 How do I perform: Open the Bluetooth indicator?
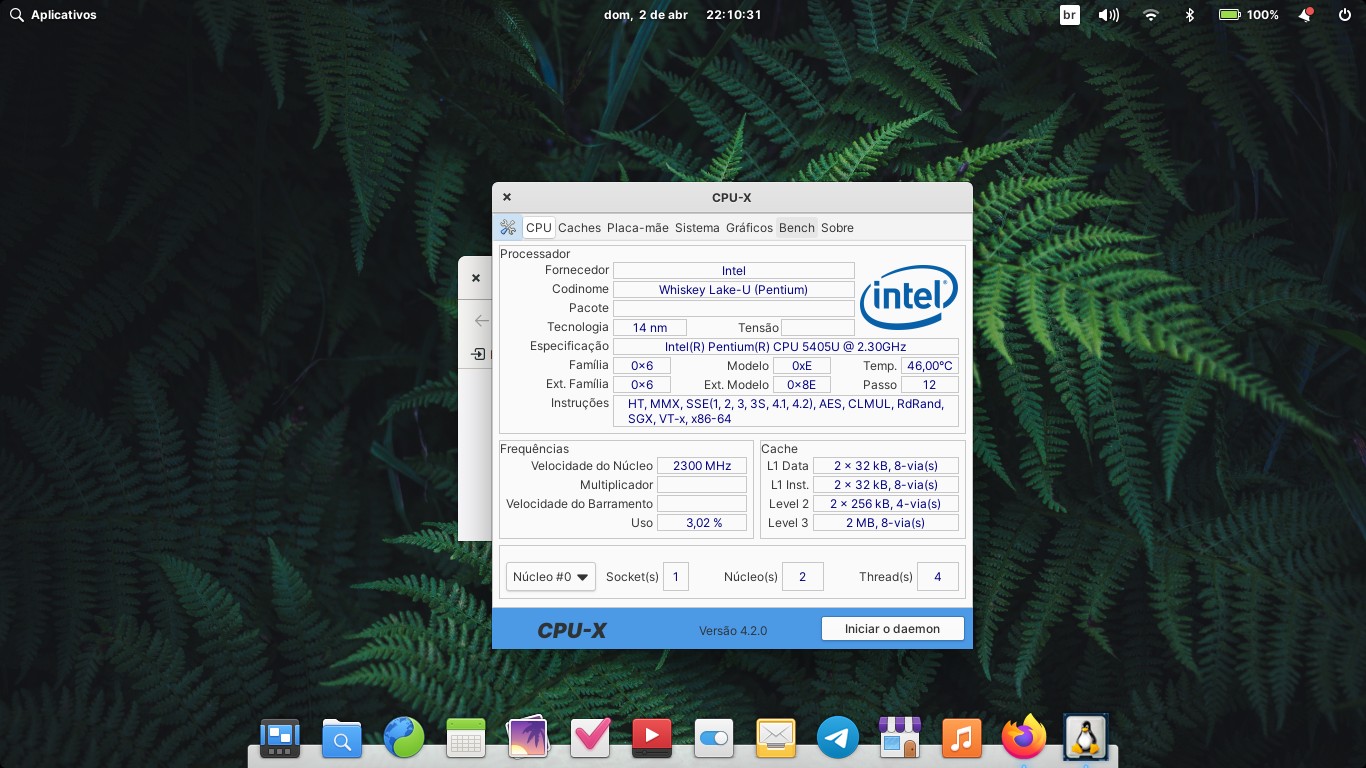pyautogui.click(x=1190, y=15)
